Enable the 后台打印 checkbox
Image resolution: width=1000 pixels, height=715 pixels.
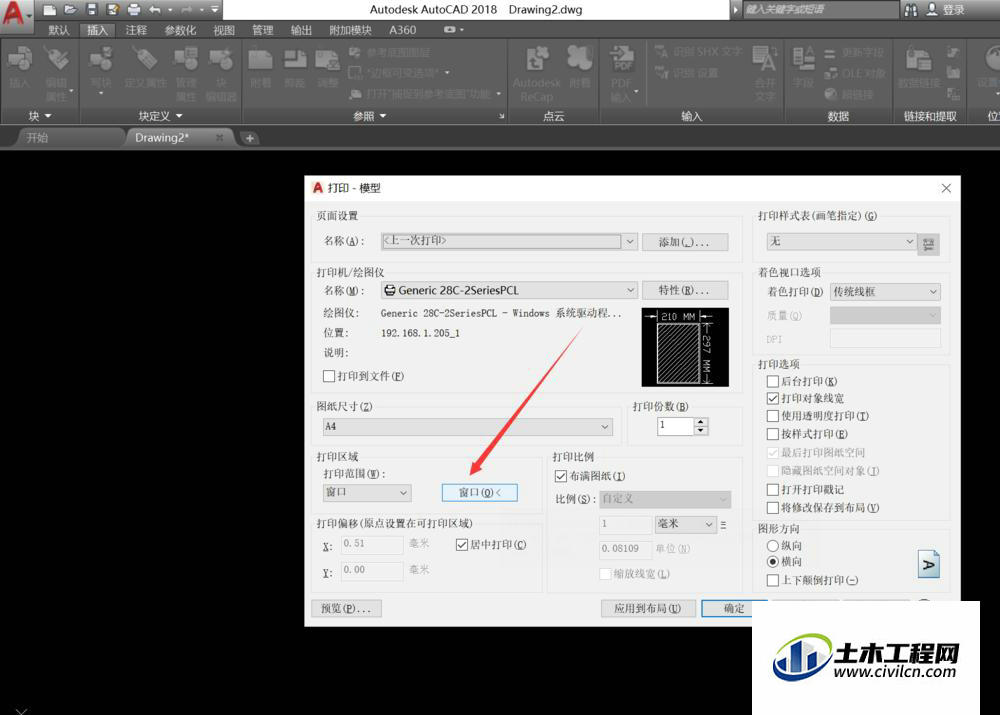pyautogui.click(x=772, y=381)
